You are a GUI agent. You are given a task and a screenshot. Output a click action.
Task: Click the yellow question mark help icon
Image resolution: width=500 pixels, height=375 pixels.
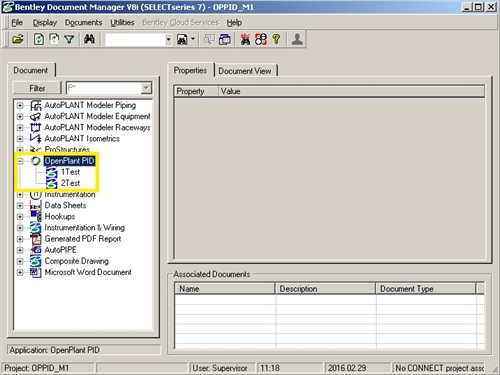(276, 39)
